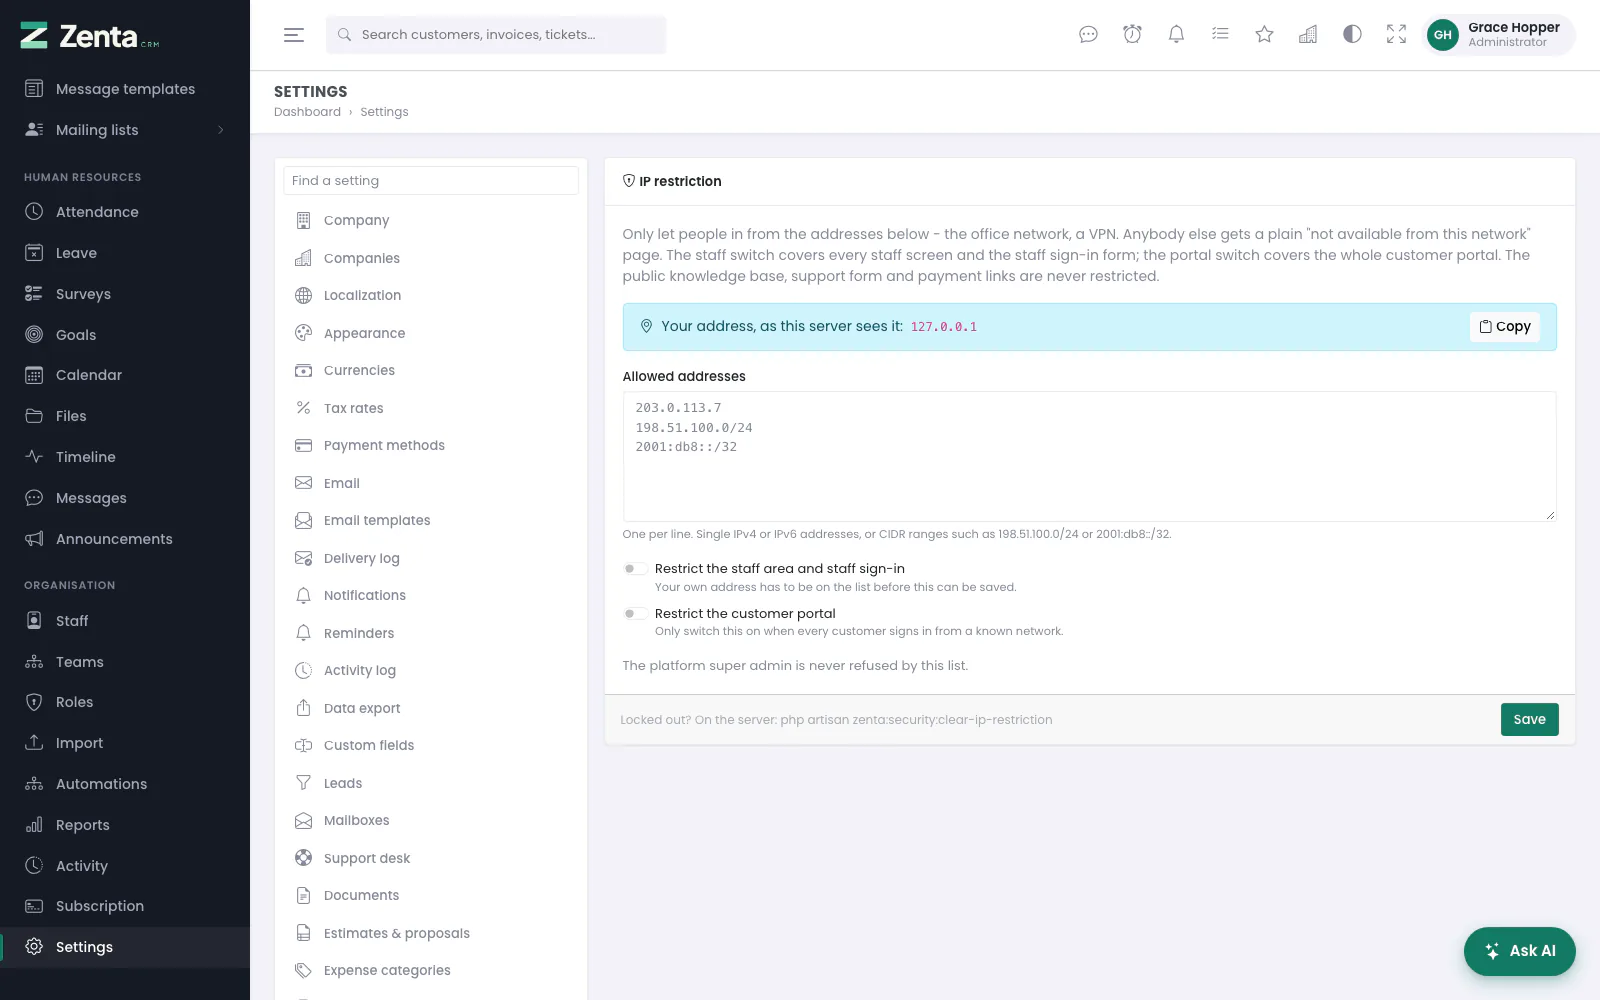1600x1000 pixels.
Task: Enable Restrict the customer portal switch
Action: pos(634,613)
